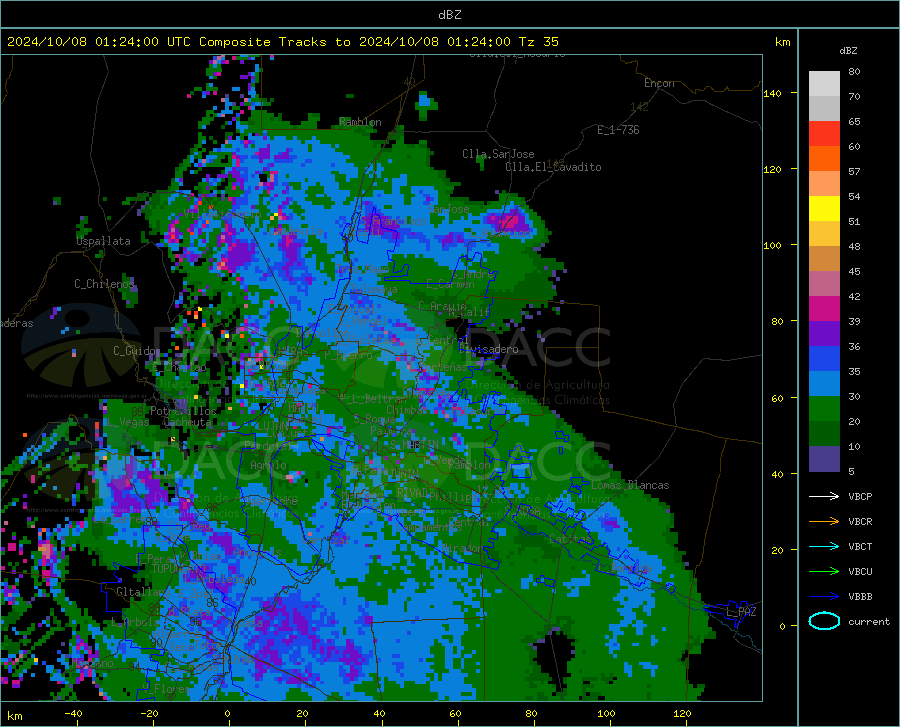
Task: Click the C_Guido place label
Action: point(135,351)
